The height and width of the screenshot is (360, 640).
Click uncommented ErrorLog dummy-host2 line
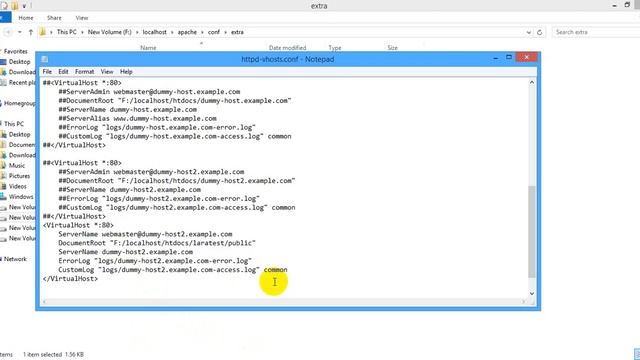pos(155,261)
